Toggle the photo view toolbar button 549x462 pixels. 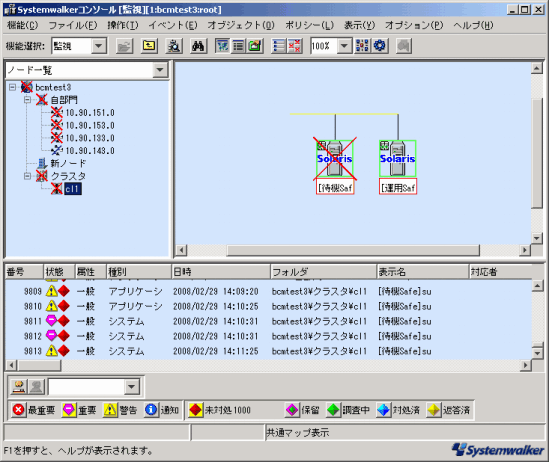coord(255,46)
